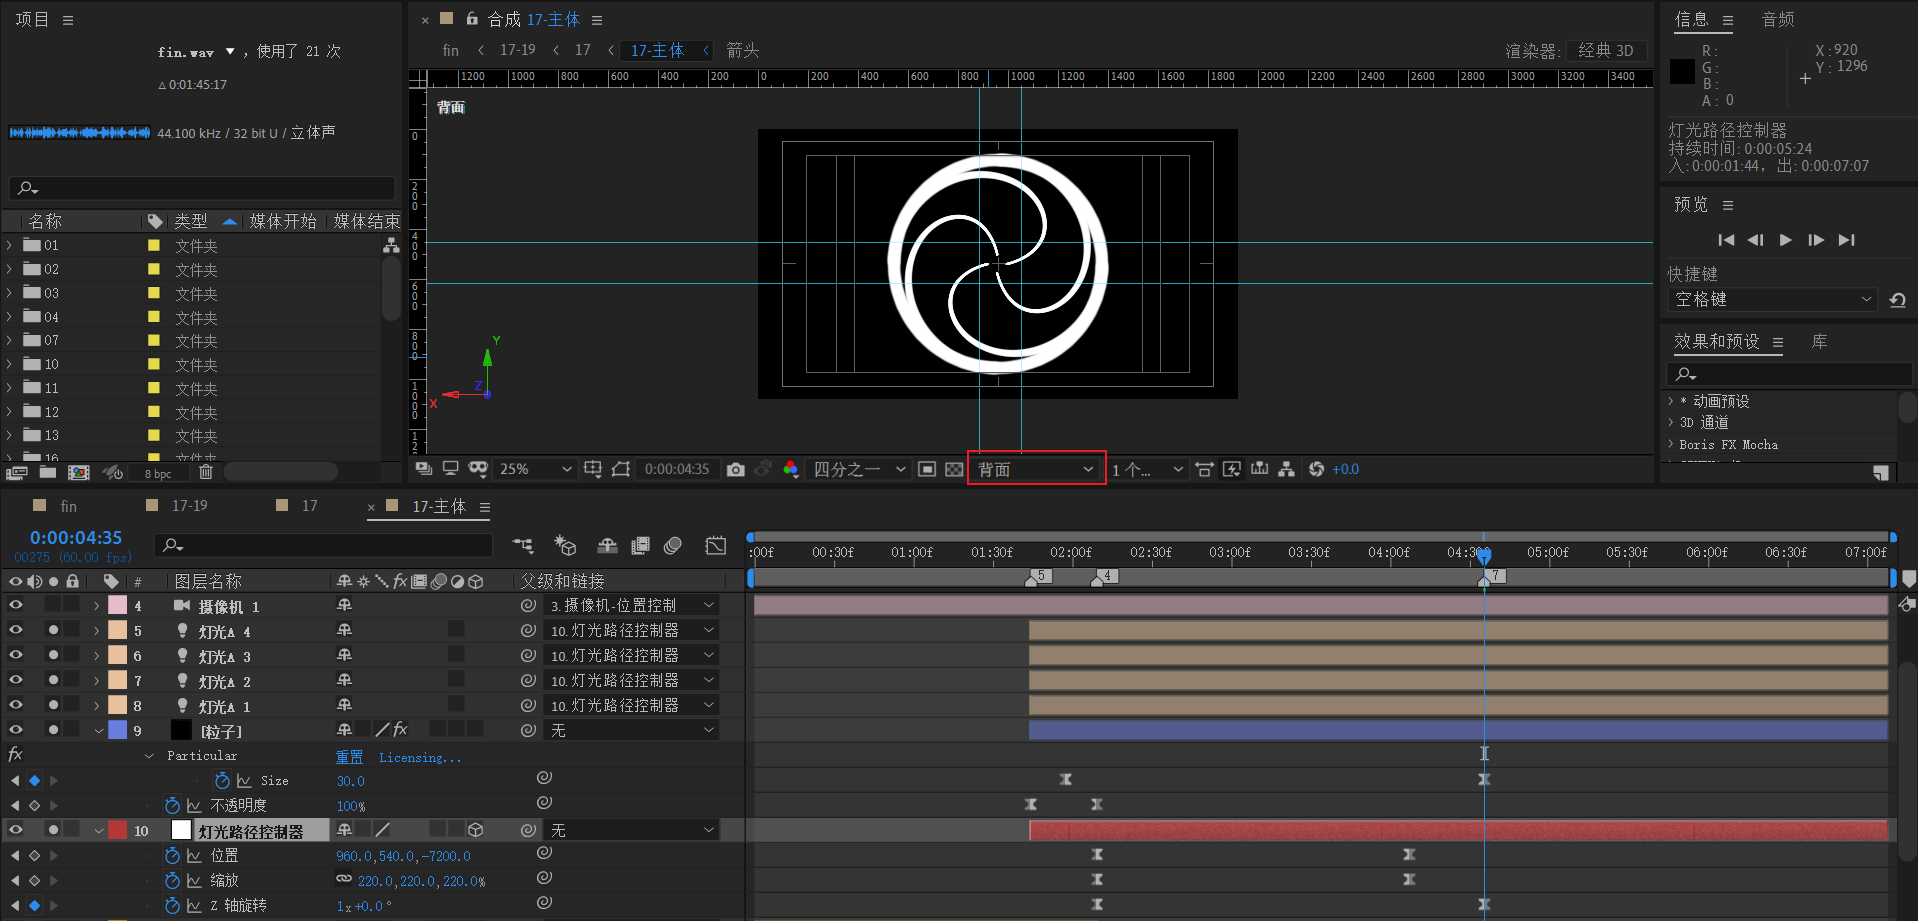This screenshot has height=921, width=1918.
Task: Switch to the fin timeline tab
Action: click(68, 506)
